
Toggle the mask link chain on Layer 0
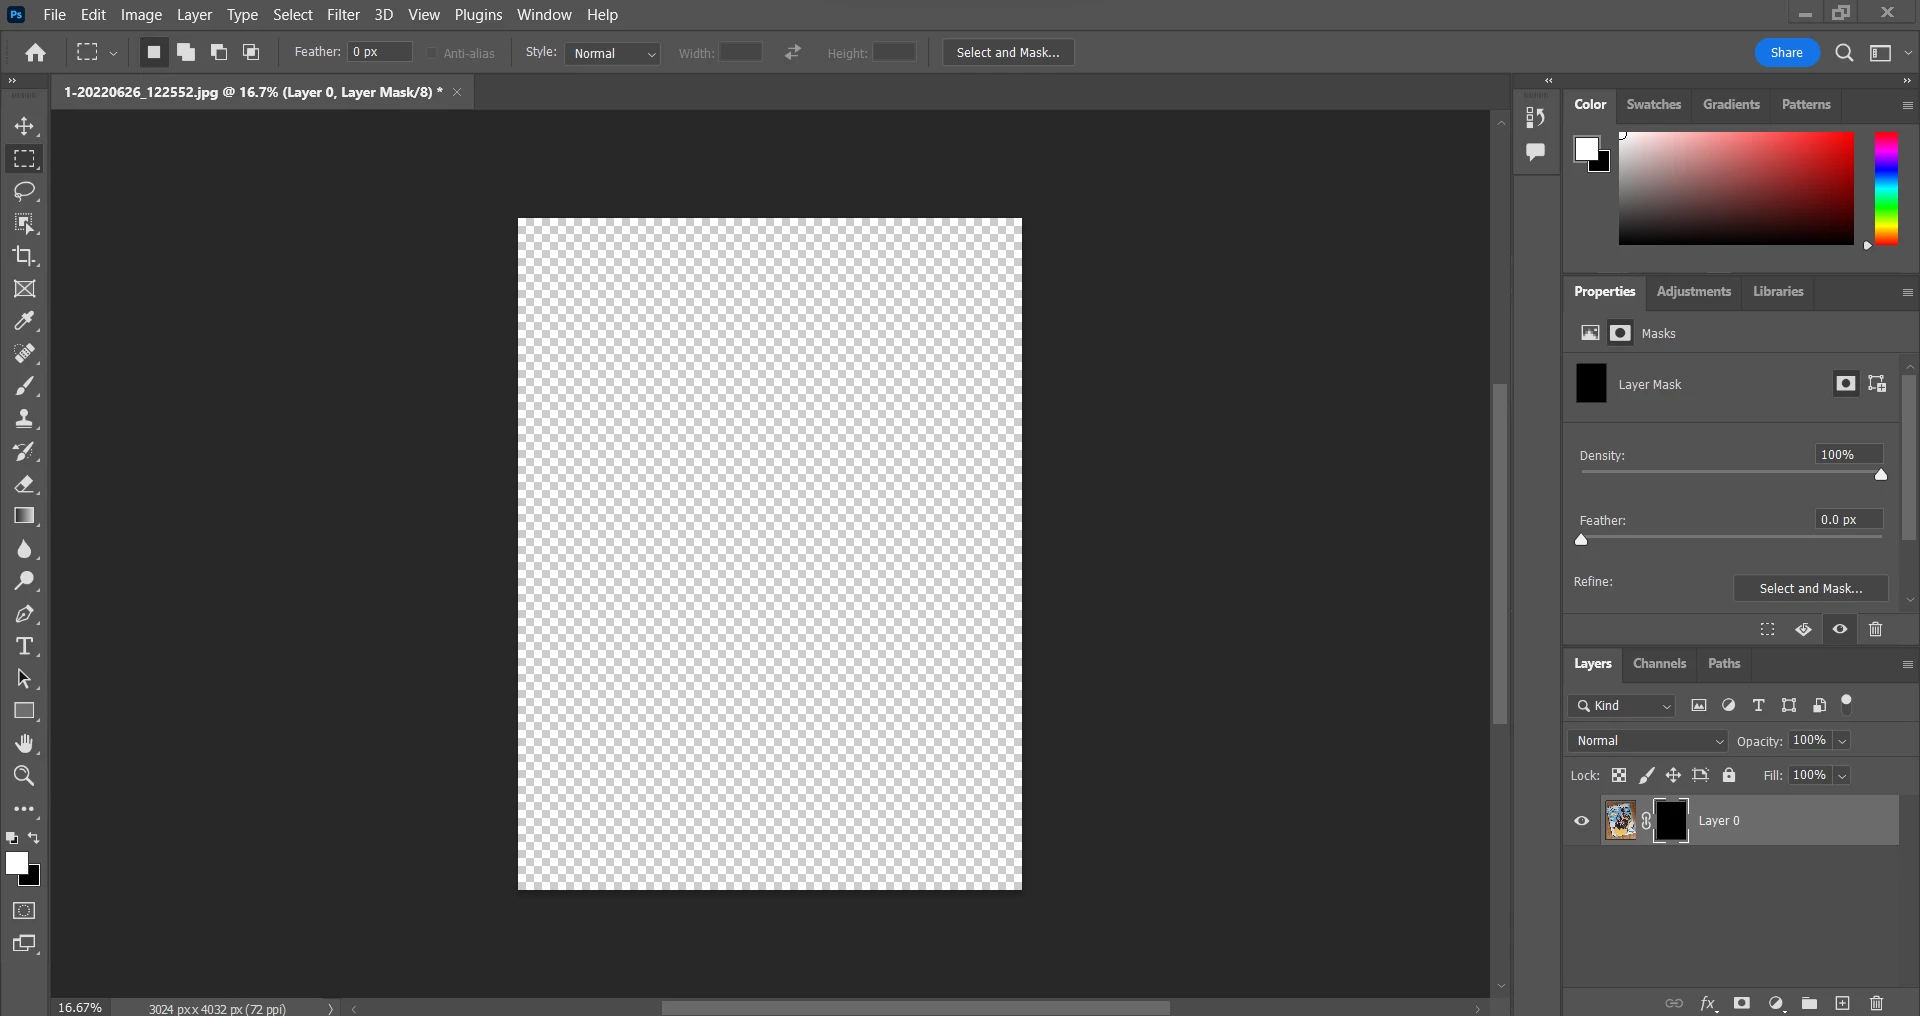tap(1646, 821)
